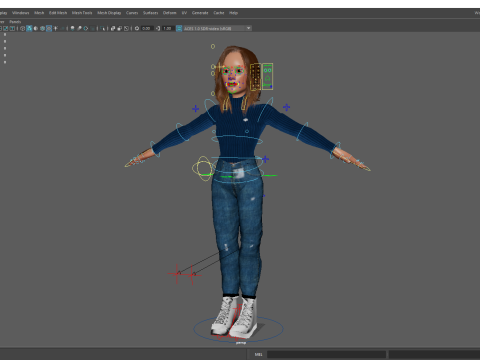
Task: Click the exposure reset icon
Action: point(137,28)
